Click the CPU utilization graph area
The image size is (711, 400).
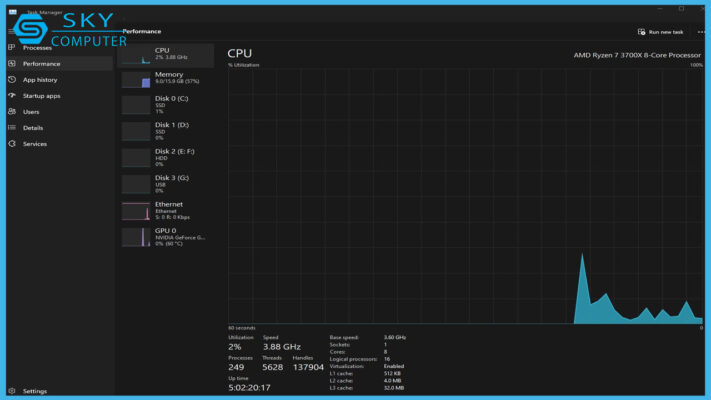click(x=464, y=196)
